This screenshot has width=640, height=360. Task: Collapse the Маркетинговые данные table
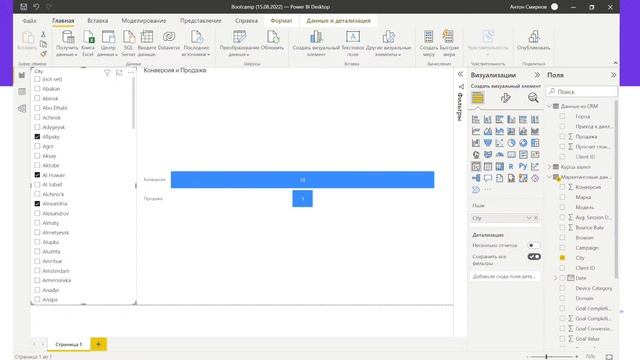(549, 177)
